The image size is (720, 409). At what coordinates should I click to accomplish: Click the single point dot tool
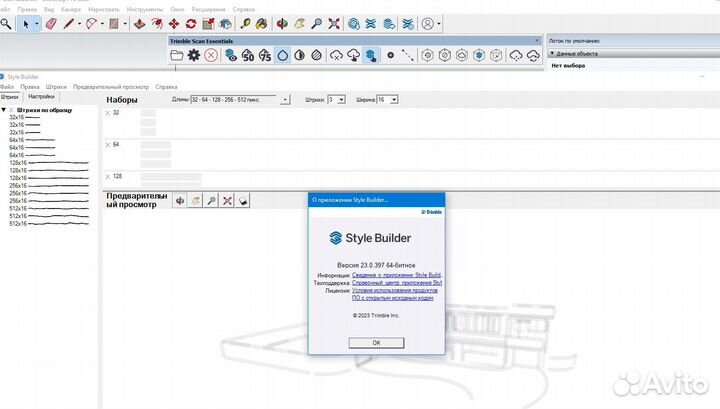pyautogui.click(x=390, y=56)
